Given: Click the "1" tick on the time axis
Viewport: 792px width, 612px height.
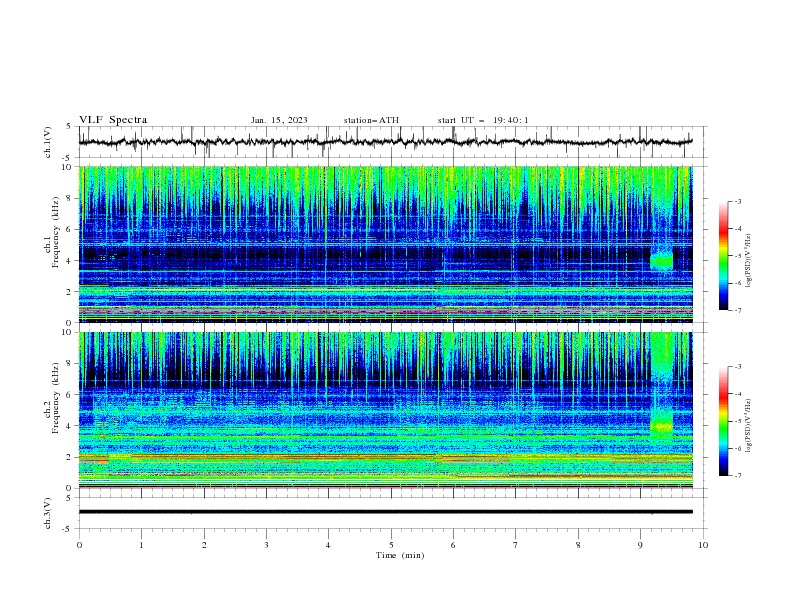Looking at the screenshot, I should pyautogui.click(x=141, y=545).
